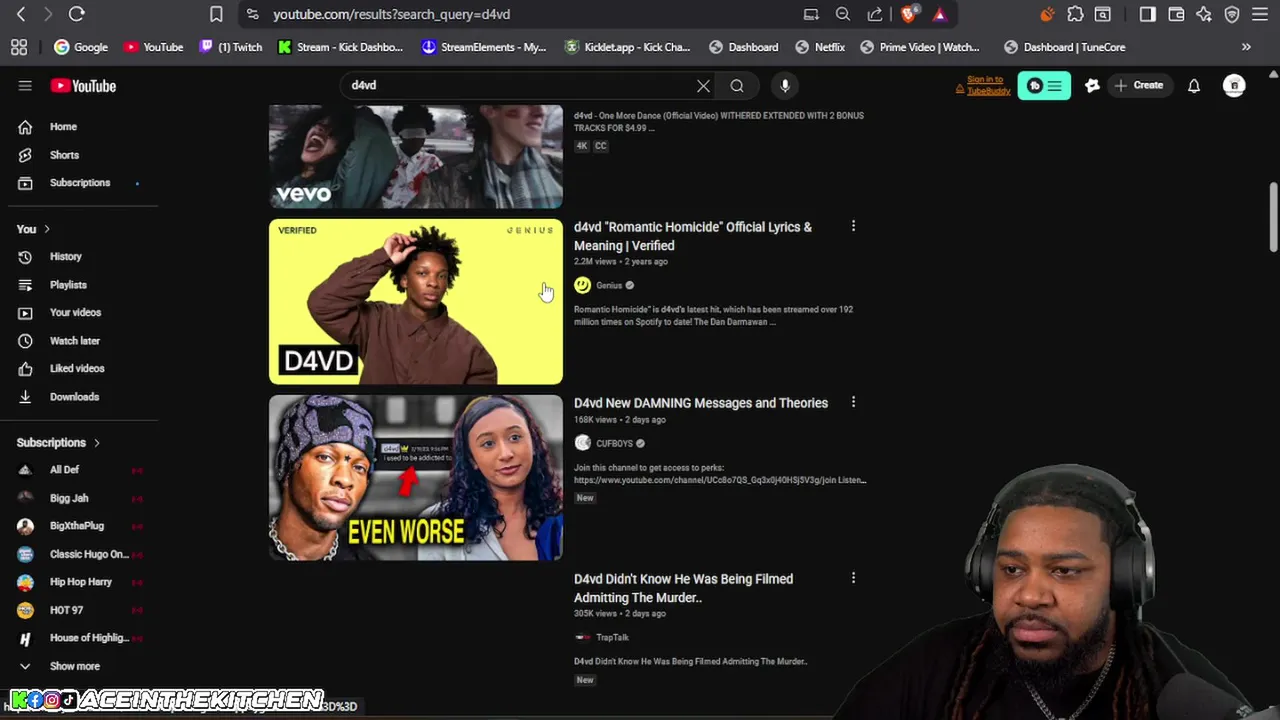The width and height of the screenshot is (1280, 720).
Task: Open D4vd New DAMNING Messages and Theories title
Action: [x=701, y=403]
